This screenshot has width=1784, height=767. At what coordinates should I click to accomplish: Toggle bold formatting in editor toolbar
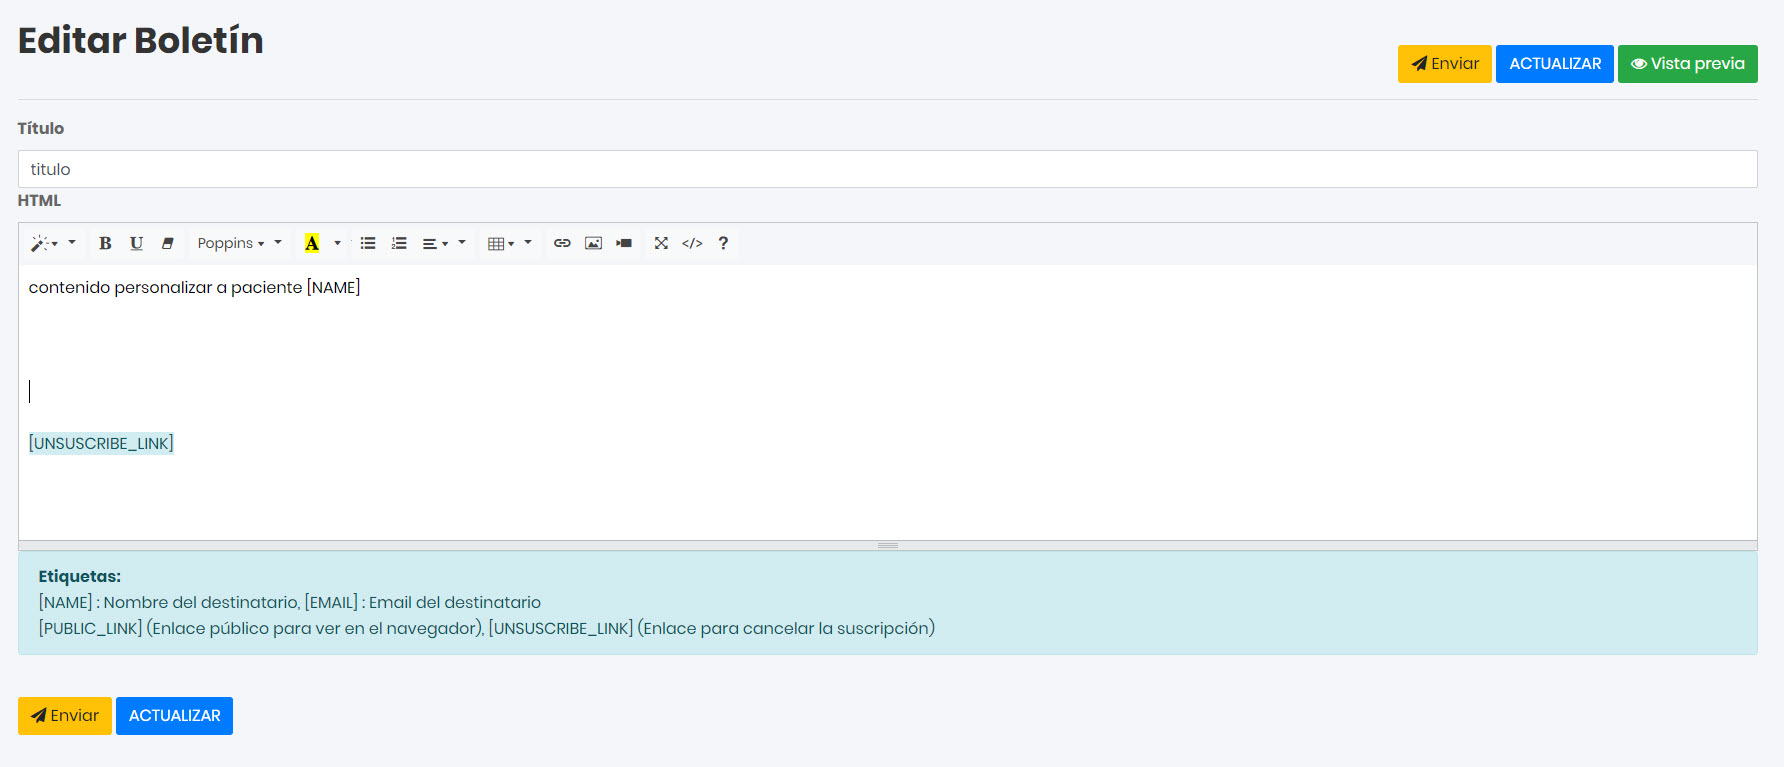click(x=105, y=243)
